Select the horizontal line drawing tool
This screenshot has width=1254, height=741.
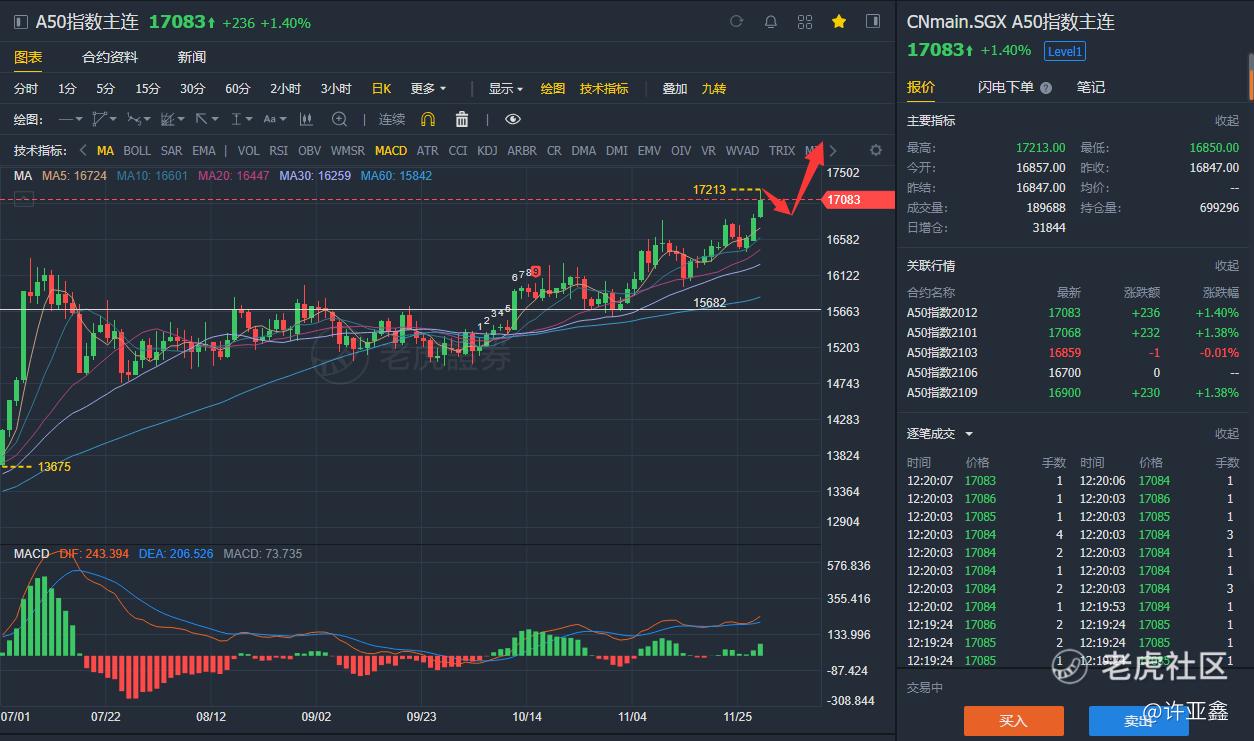(66, 119)
